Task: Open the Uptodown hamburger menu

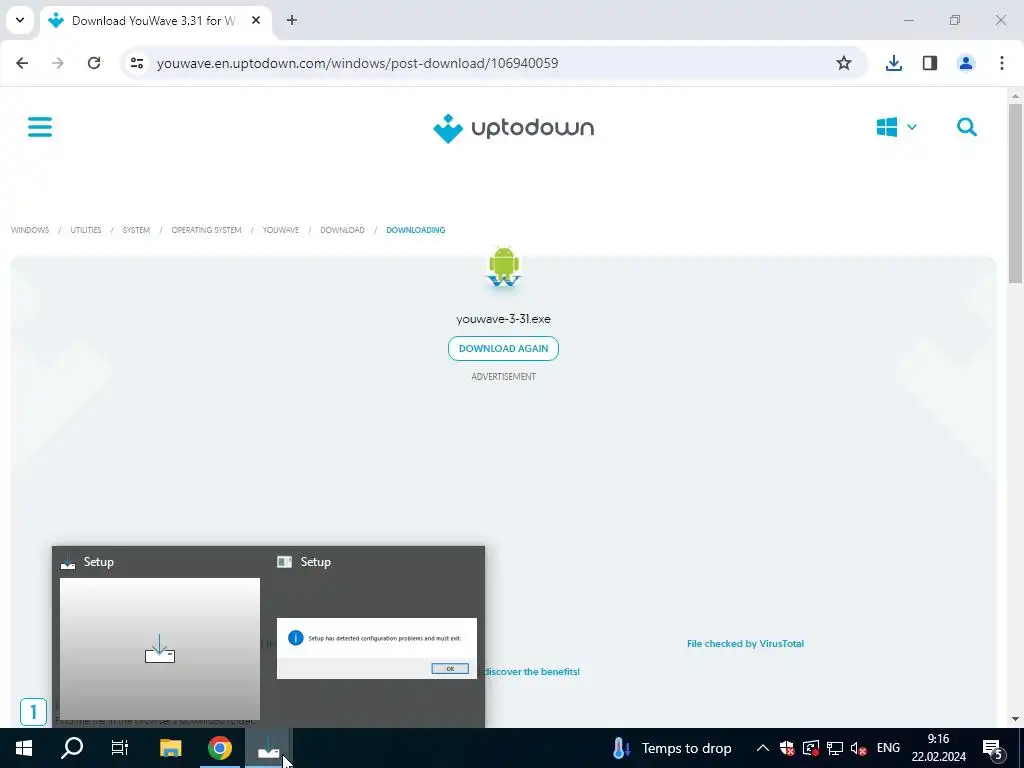Action: (x=40, y=127)
